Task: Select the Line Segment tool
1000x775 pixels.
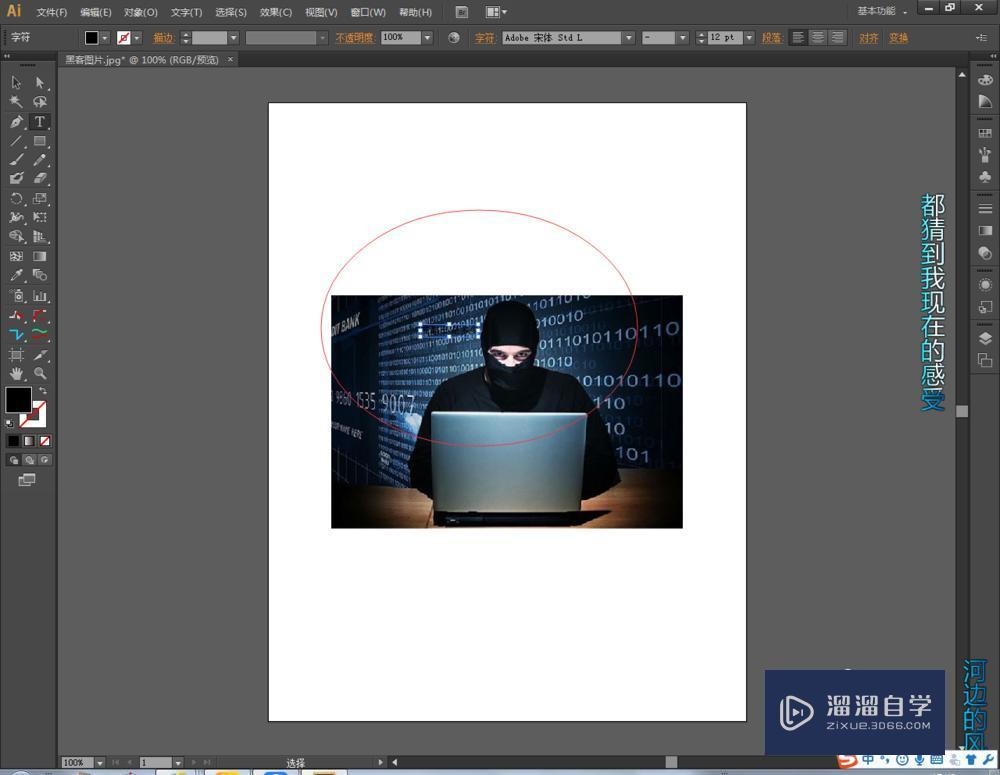Action: (x=17, y=141)
